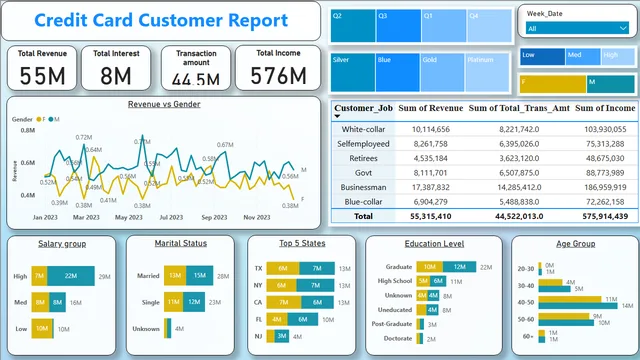Click the Single 12M teal bar
The height and width of the screenshot is (360, 640).
point(194,302)
